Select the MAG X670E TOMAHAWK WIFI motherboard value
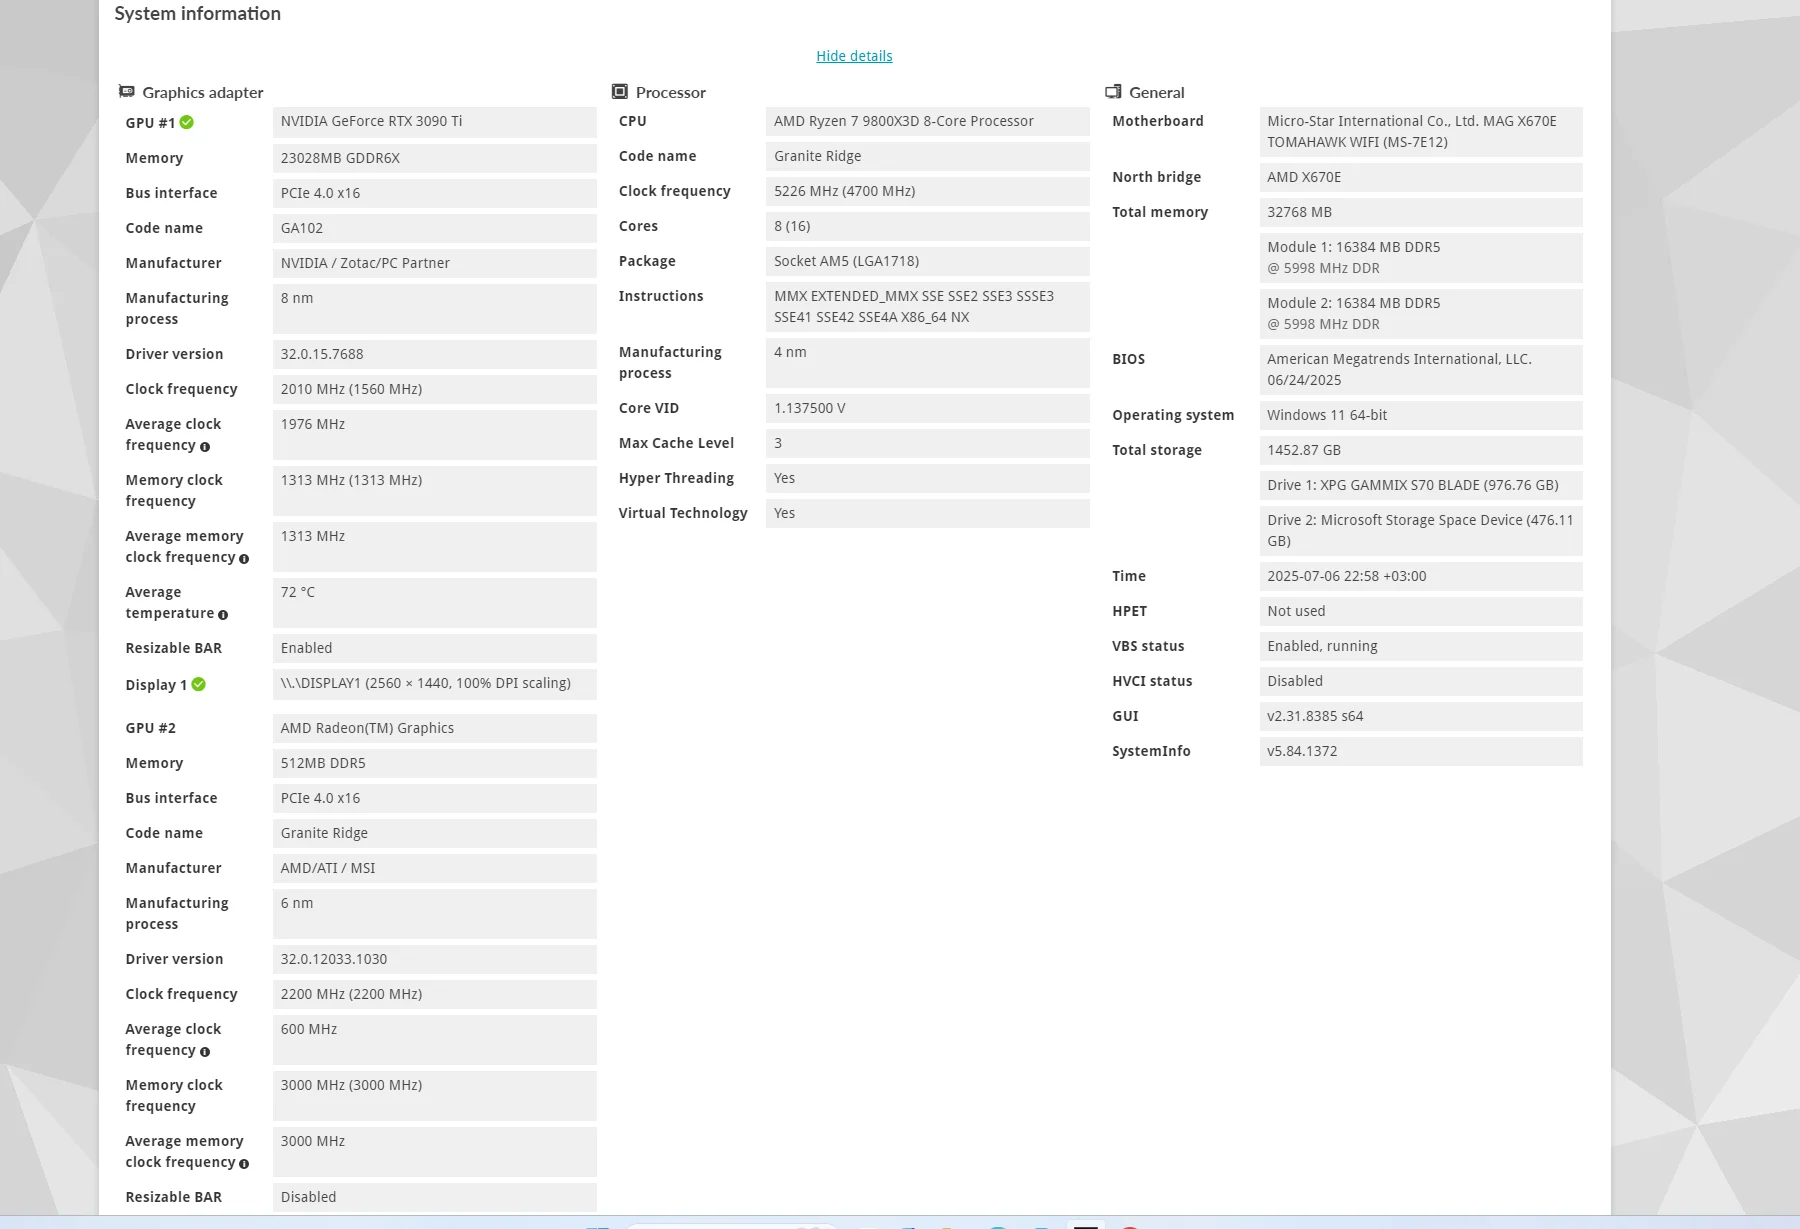 (x=1421, y=132)
